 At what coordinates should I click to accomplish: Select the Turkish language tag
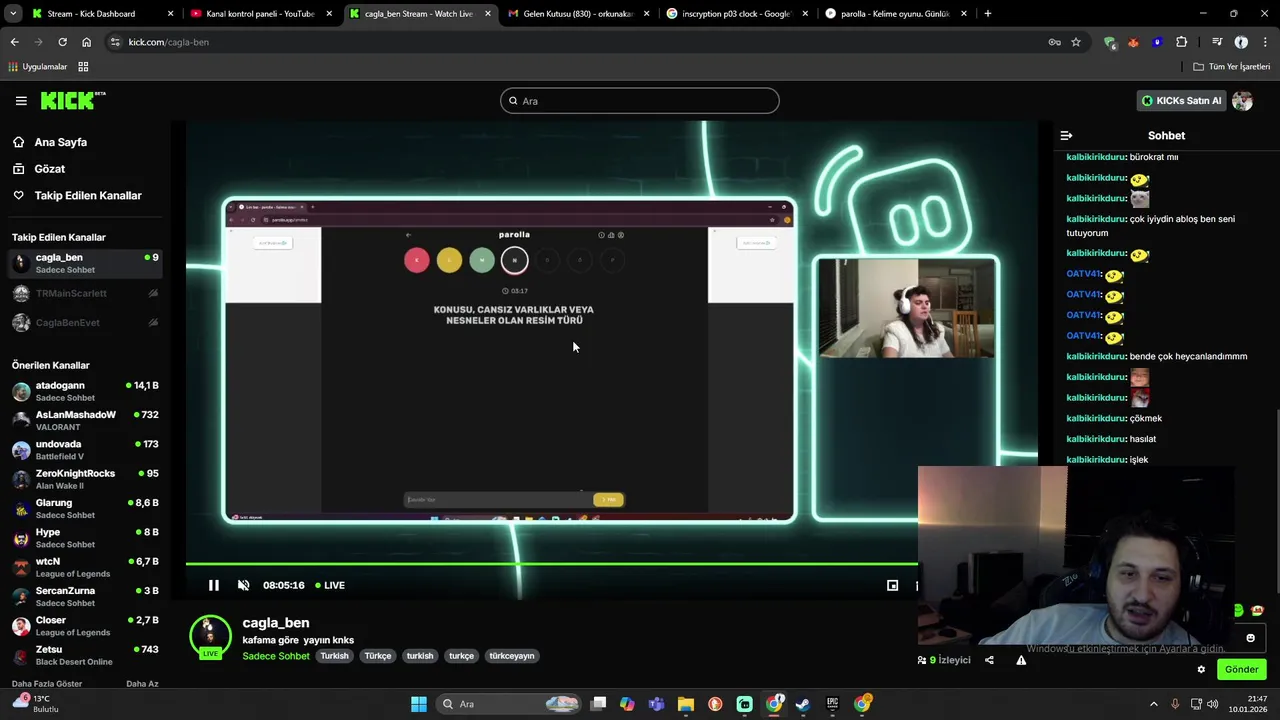click(334, 656)
